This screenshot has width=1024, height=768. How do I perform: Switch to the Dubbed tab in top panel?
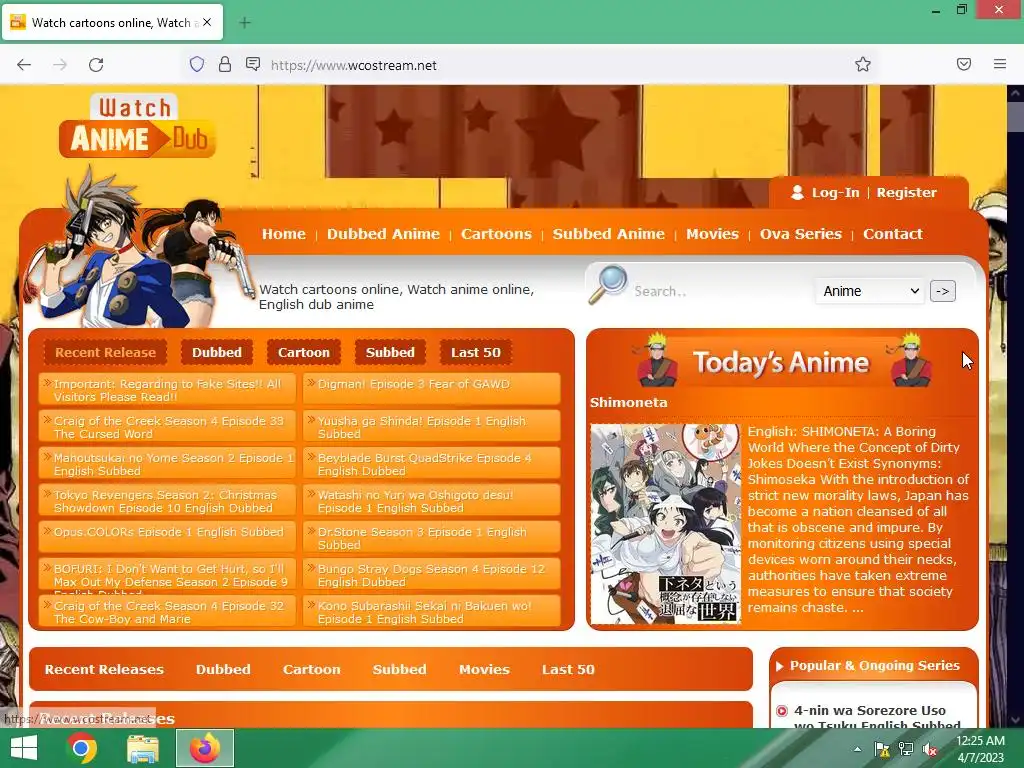tap(217, 352)
